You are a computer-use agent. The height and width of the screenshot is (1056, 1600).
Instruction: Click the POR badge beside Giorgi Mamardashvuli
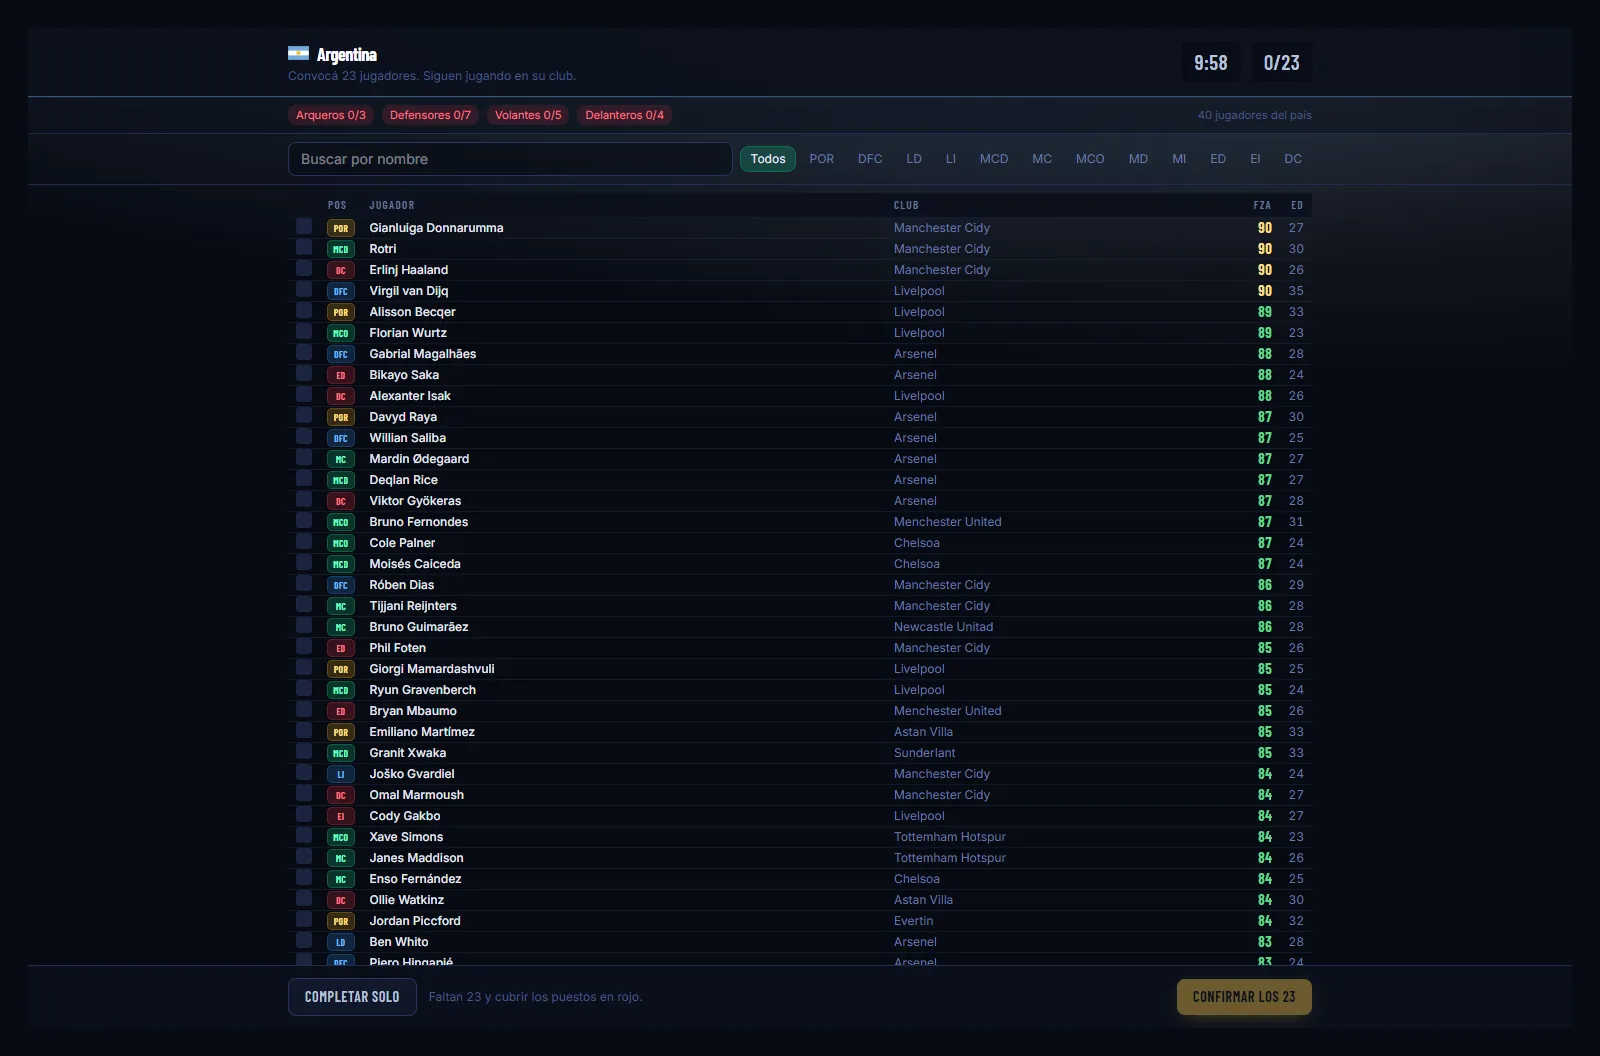(x=341, y=669)
